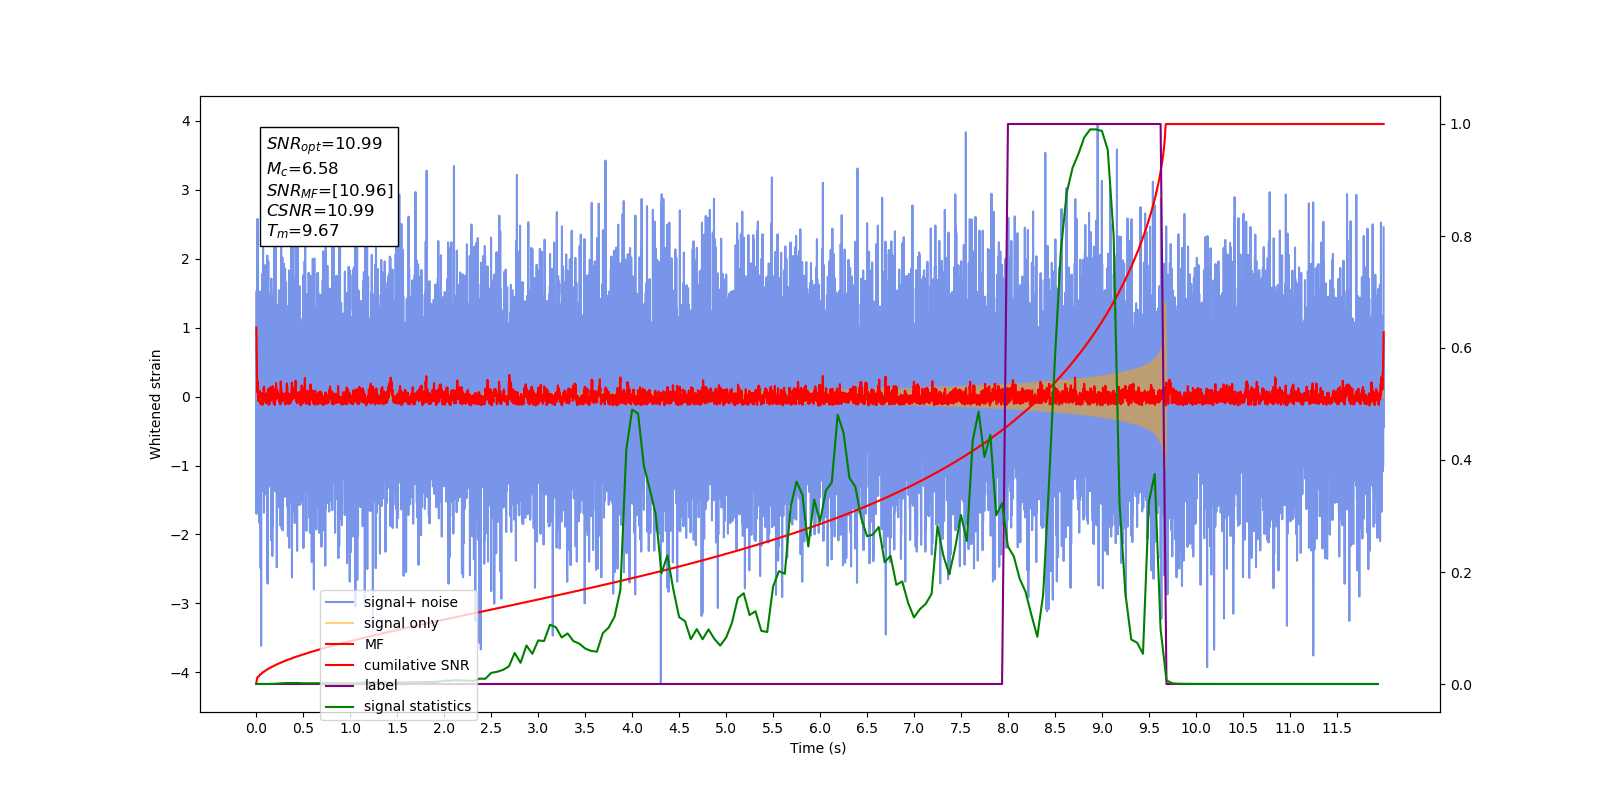1600x800 pixels.
Task: Click the left y-axis tick label −3
Action: [x=181, y=604]
